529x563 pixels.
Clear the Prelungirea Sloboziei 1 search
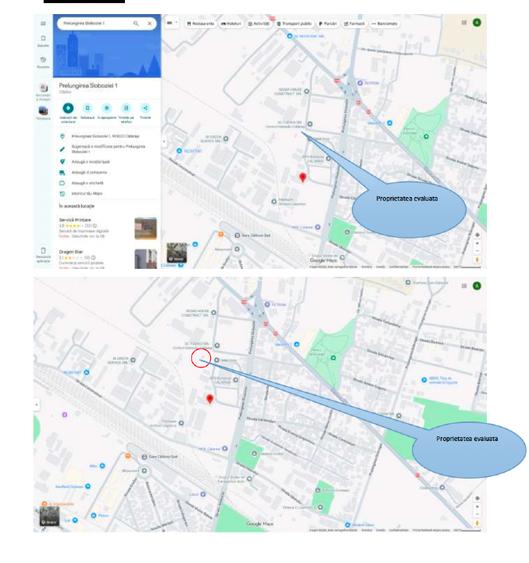[x=149, y=23]
